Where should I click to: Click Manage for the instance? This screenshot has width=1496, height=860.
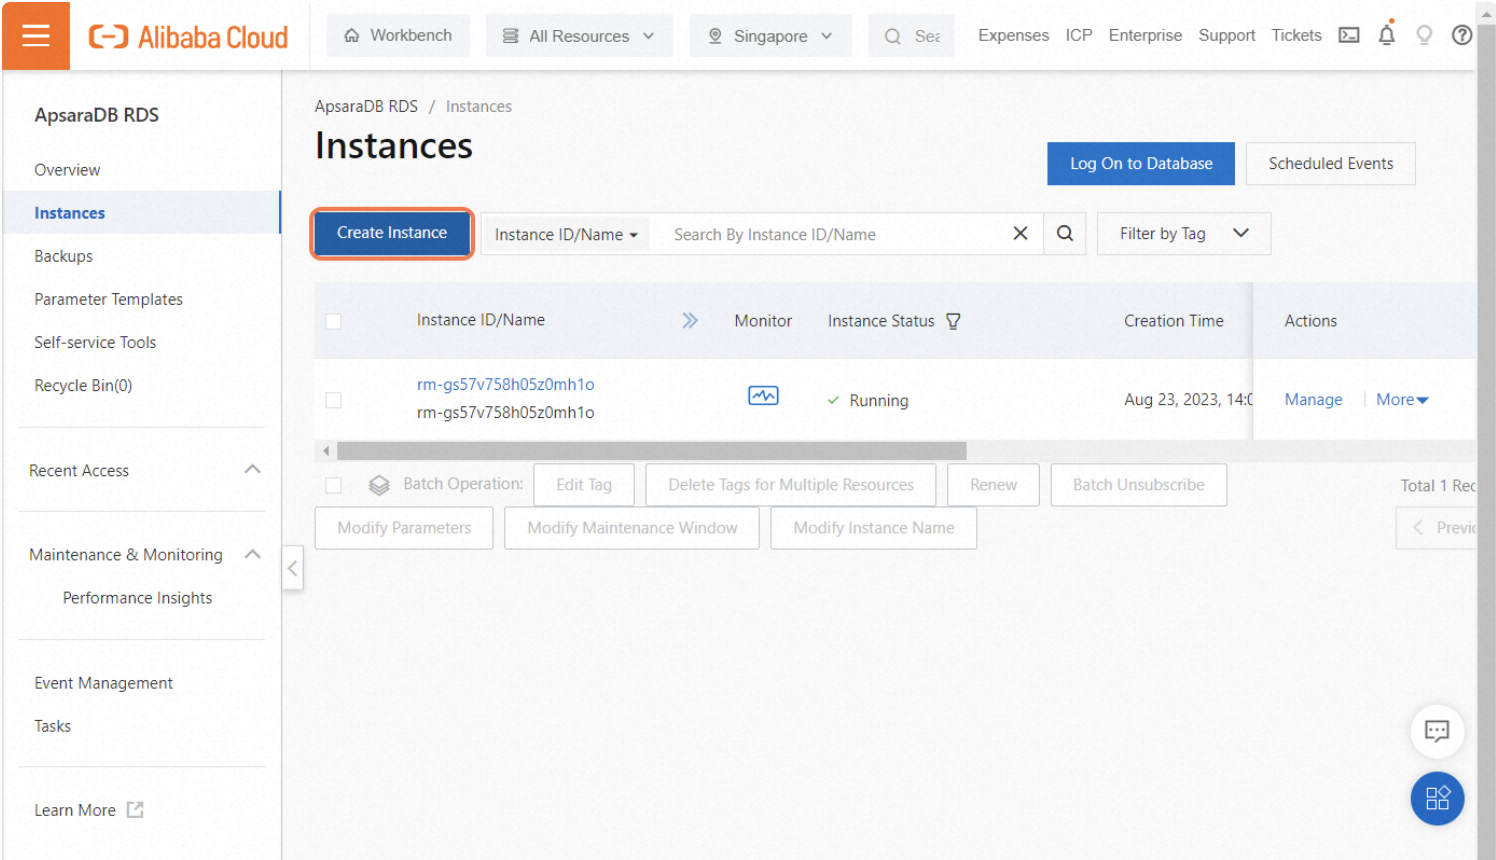[1313, 399]
